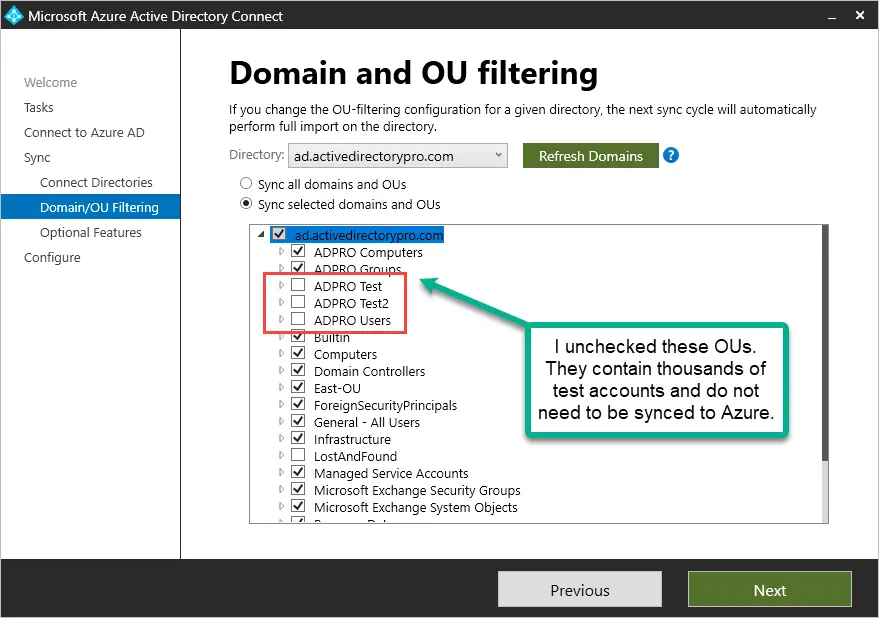The image size is (879, 618).
Task: Open Connect to Azure AD step
Action: click(84, 132)
